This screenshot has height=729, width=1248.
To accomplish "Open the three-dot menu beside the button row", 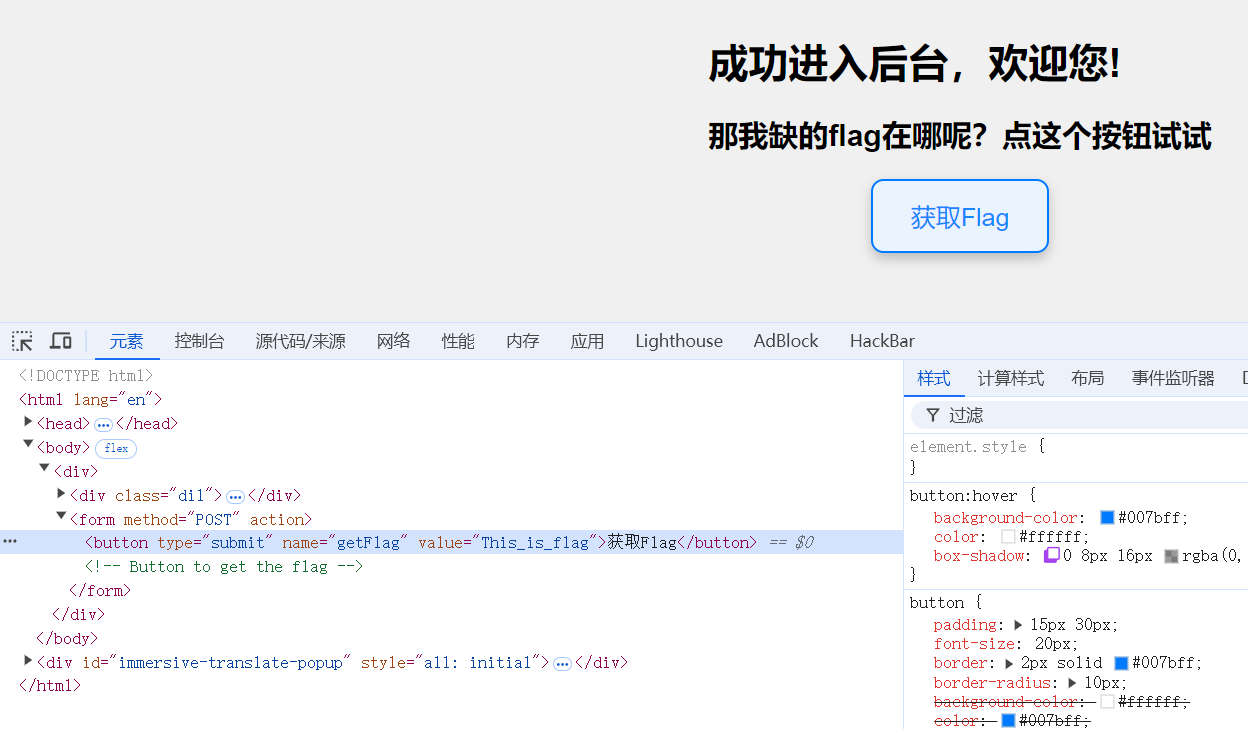I will [10, 542].
